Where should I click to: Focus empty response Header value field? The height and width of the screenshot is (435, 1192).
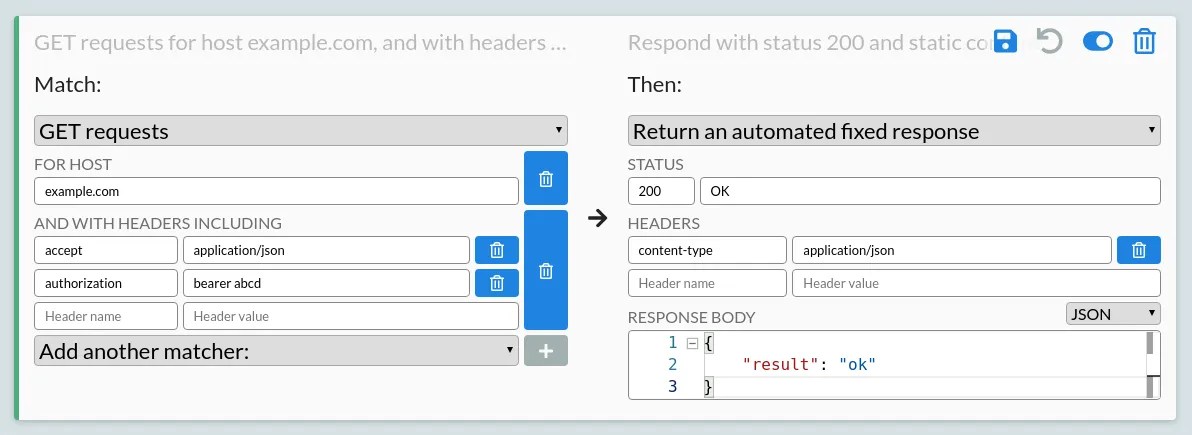click(x=976, y=283)
